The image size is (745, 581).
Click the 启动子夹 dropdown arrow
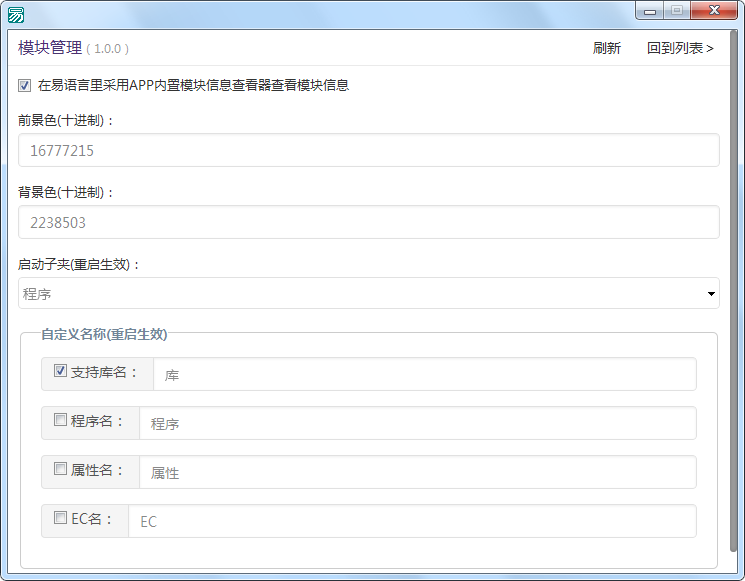coord(711,294)
